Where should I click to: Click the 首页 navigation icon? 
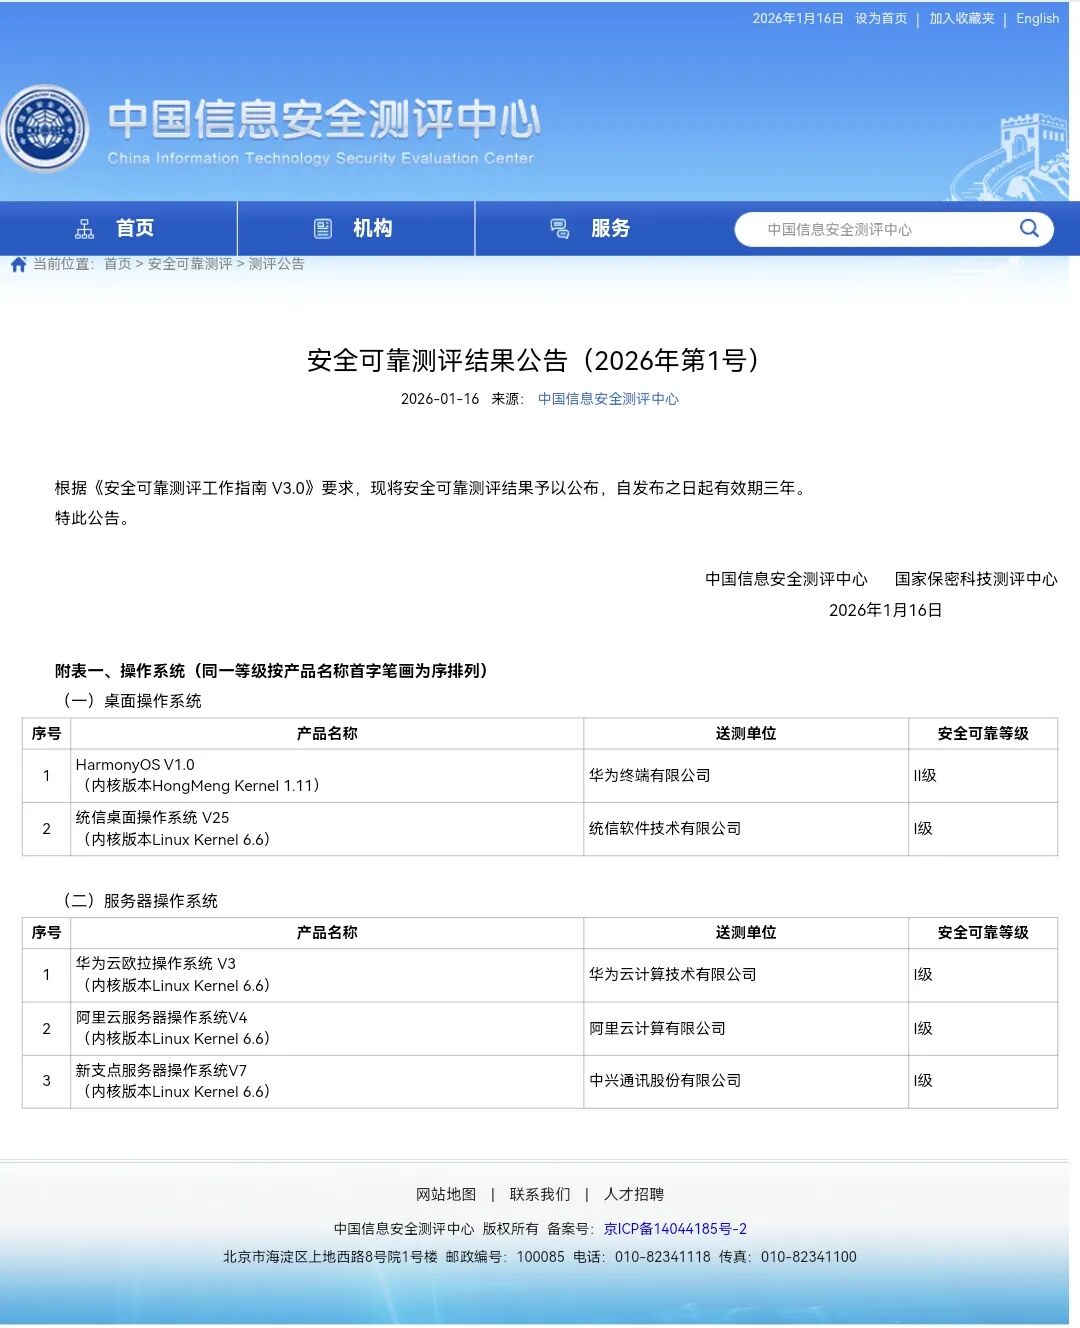(x=85, y=229)
